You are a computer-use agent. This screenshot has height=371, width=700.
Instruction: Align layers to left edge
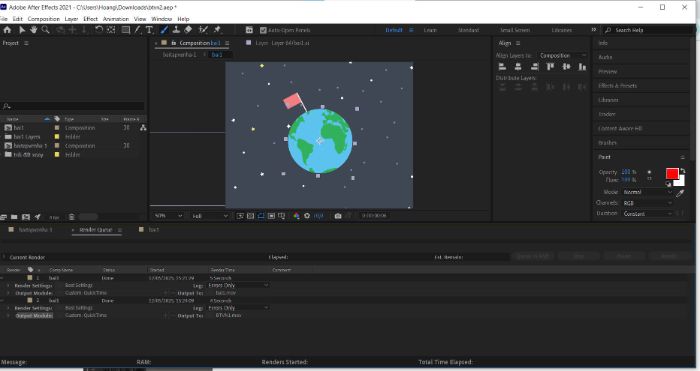(502, 67)
